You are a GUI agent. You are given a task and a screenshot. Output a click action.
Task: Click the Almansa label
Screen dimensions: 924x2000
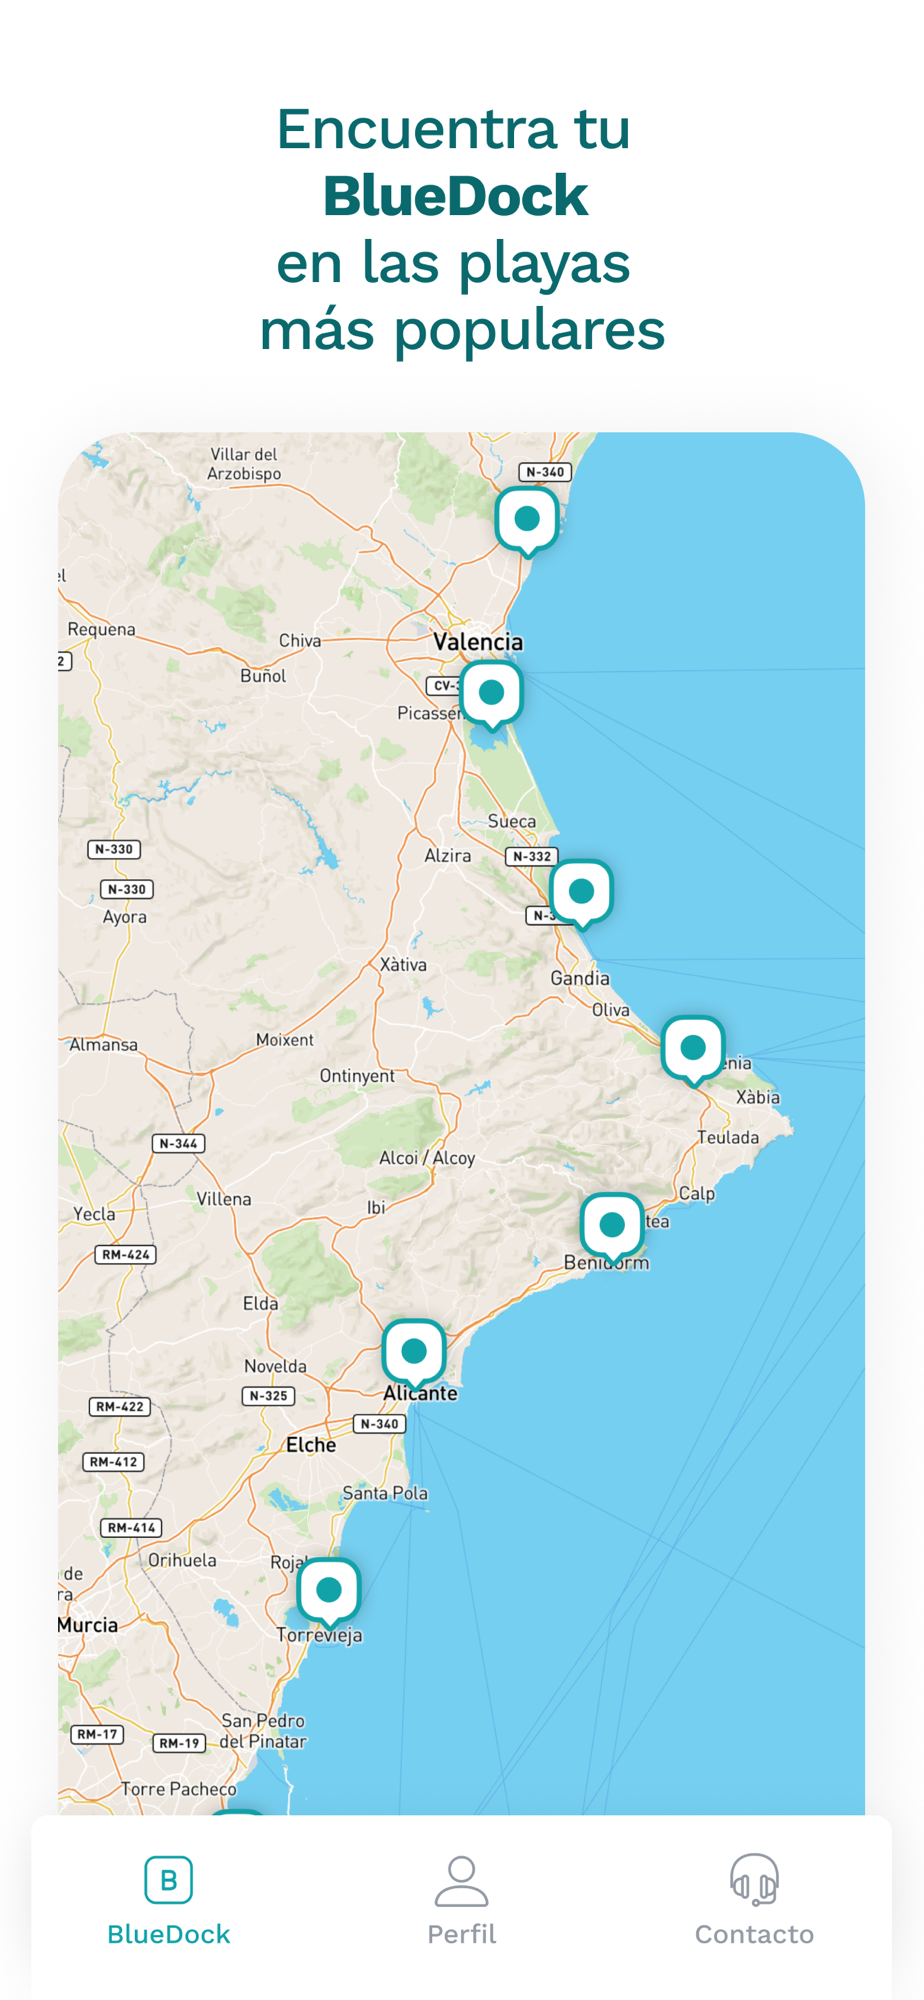(x=103, y=1045)
